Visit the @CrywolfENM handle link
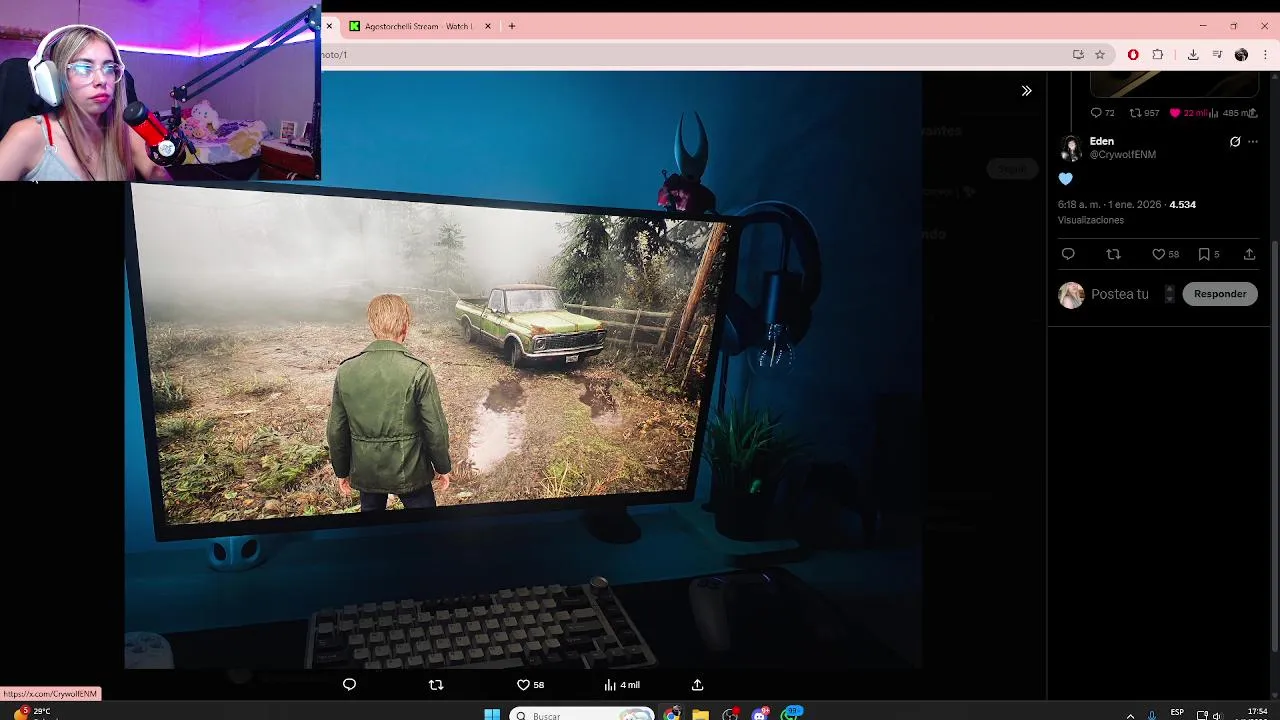This screenshot has width=1280, height=720. [x=1122, y=155]
